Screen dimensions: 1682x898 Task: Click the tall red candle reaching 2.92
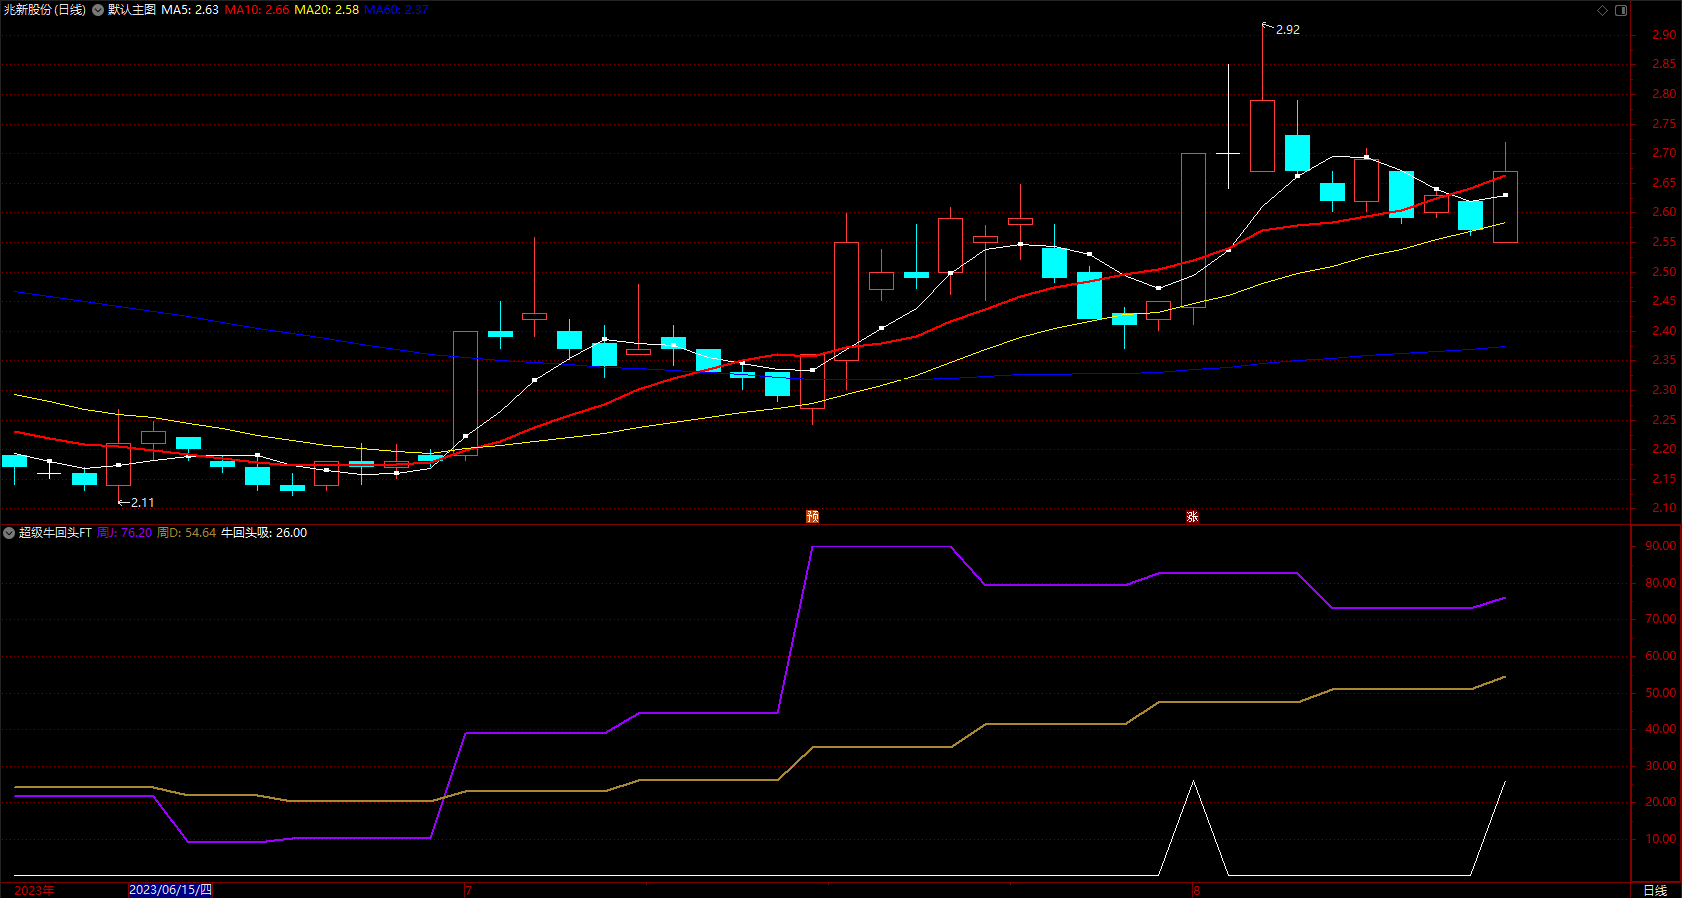point(1262,135)
